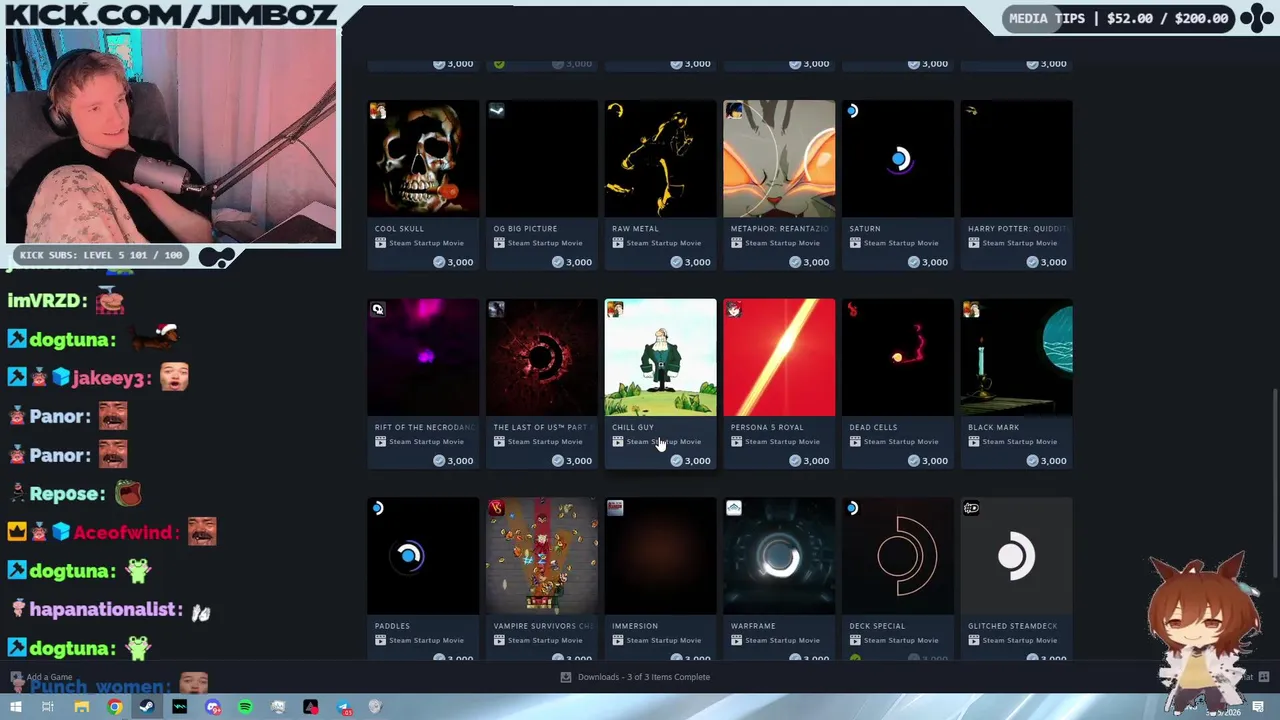Click the Windows Start button
This screenshot has width=1280, height=720.
coord(16,707)
